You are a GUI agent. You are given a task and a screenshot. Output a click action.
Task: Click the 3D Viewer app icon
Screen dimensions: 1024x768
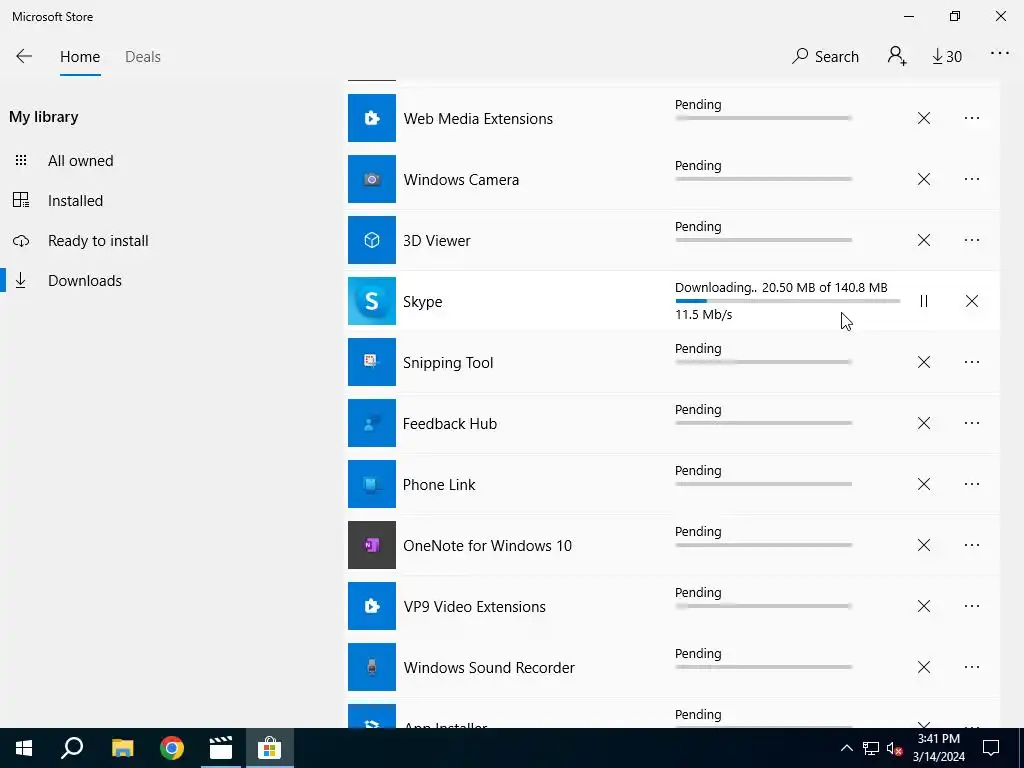tap(372, 240)
